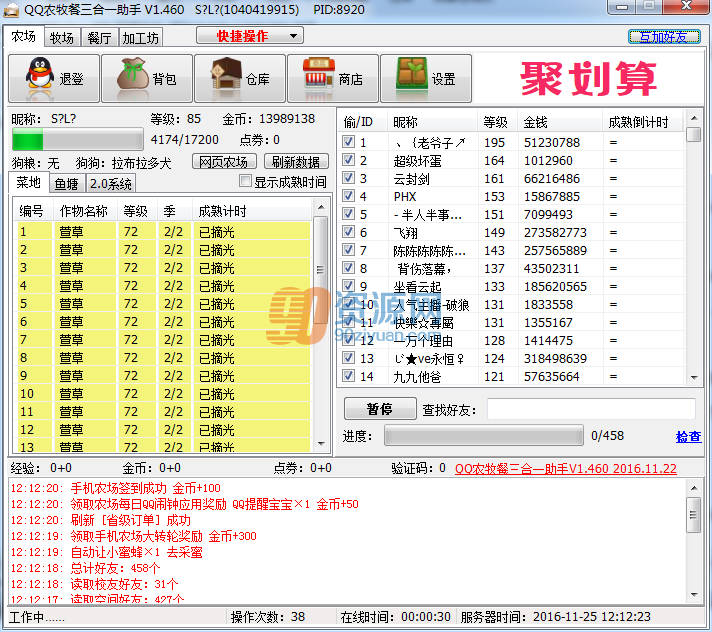The image size is (712, 632).
Task: Click the friend list scrollbar thumb
Action: (x=693, y=134)
